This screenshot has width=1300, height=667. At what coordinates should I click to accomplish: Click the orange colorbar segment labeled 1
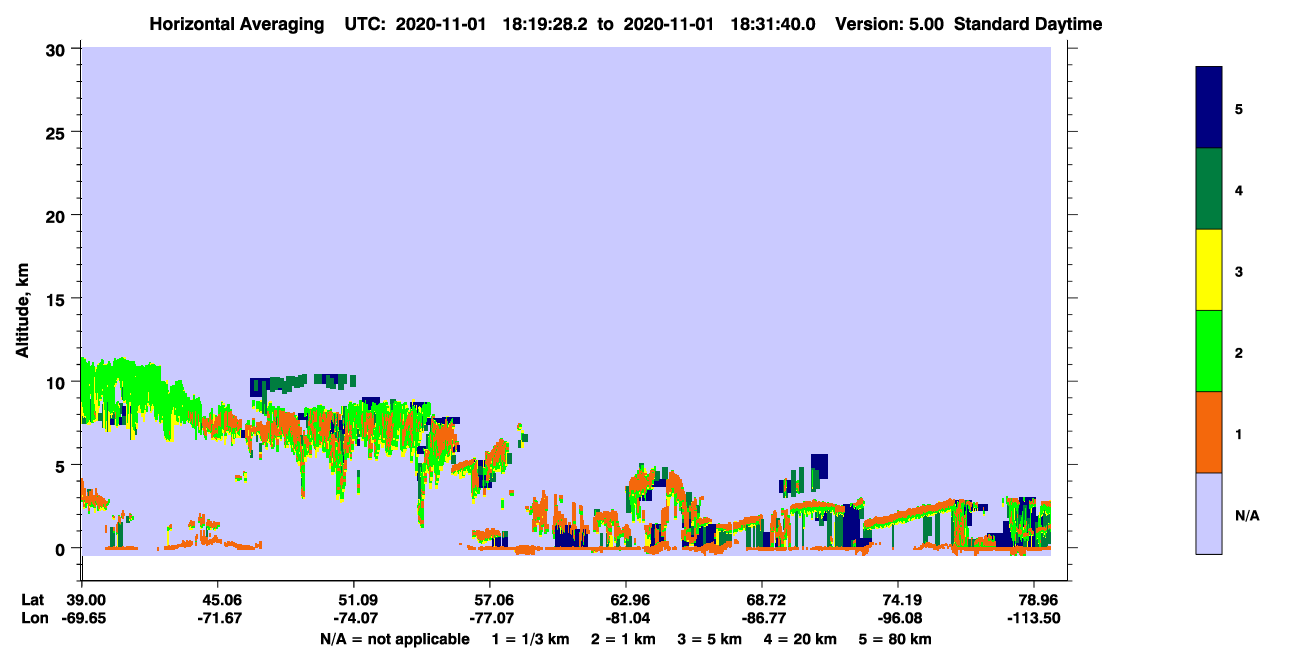click(1209, 432)
